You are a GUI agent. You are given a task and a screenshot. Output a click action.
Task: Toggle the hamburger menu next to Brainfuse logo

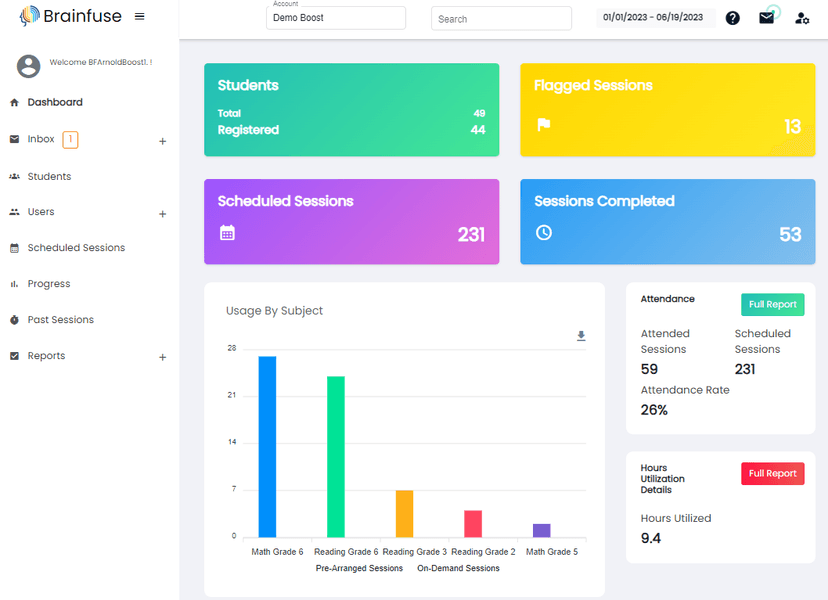click(139, 16)
